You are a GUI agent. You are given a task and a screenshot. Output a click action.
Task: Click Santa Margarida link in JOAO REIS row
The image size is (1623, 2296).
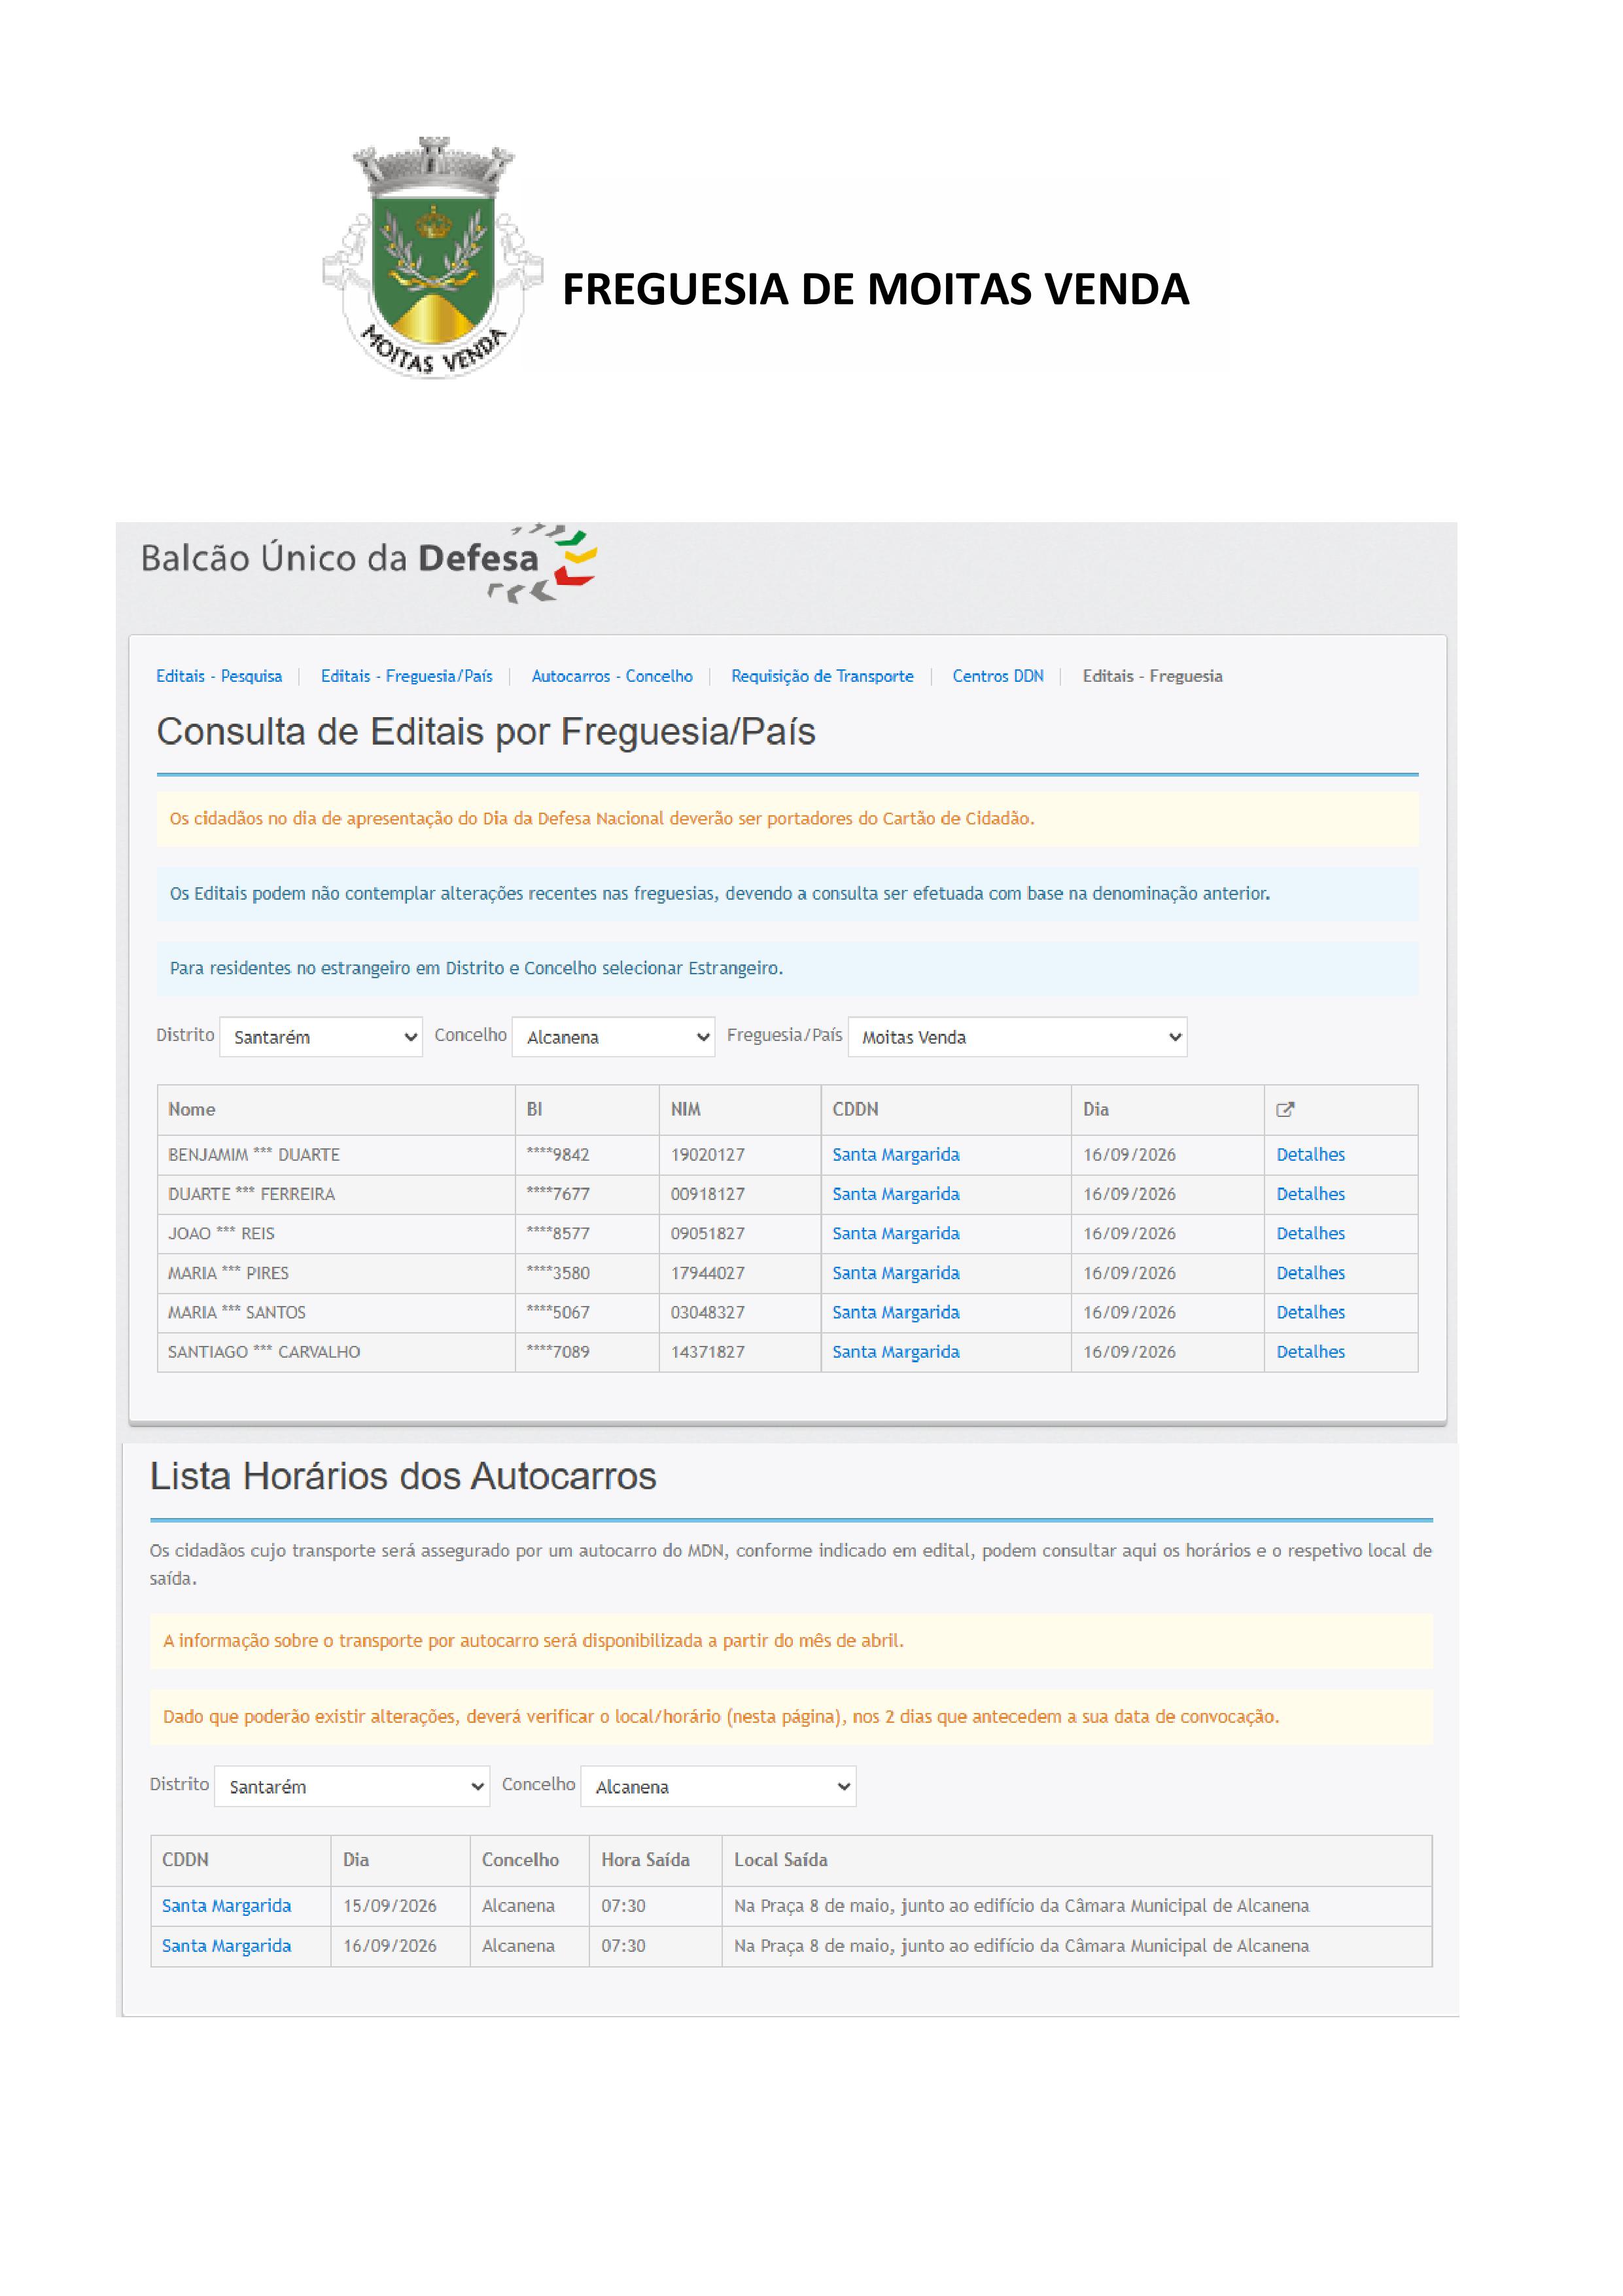click(896, 1233)
